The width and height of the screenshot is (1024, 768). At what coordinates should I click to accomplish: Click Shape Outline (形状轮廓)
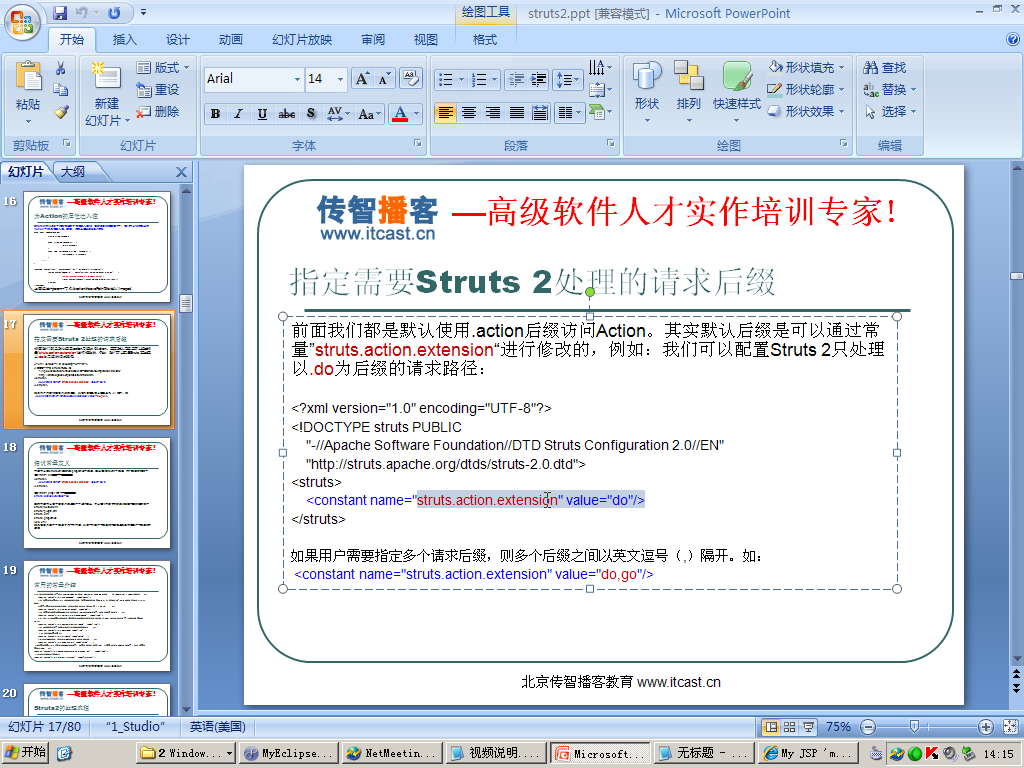click(807, 89)
